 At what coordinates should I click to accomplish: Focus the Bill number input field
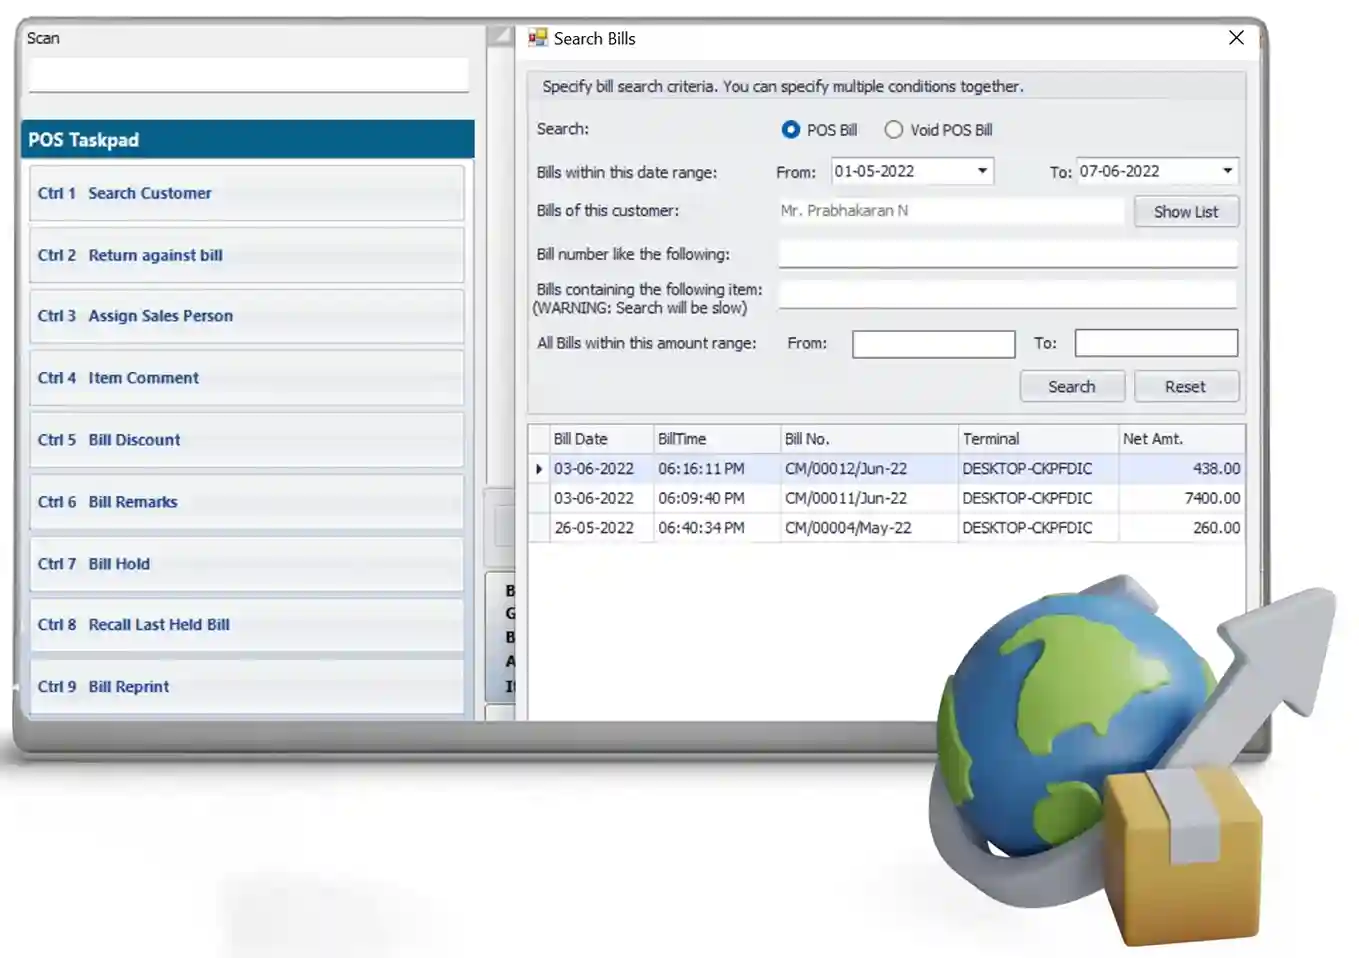1007,254
